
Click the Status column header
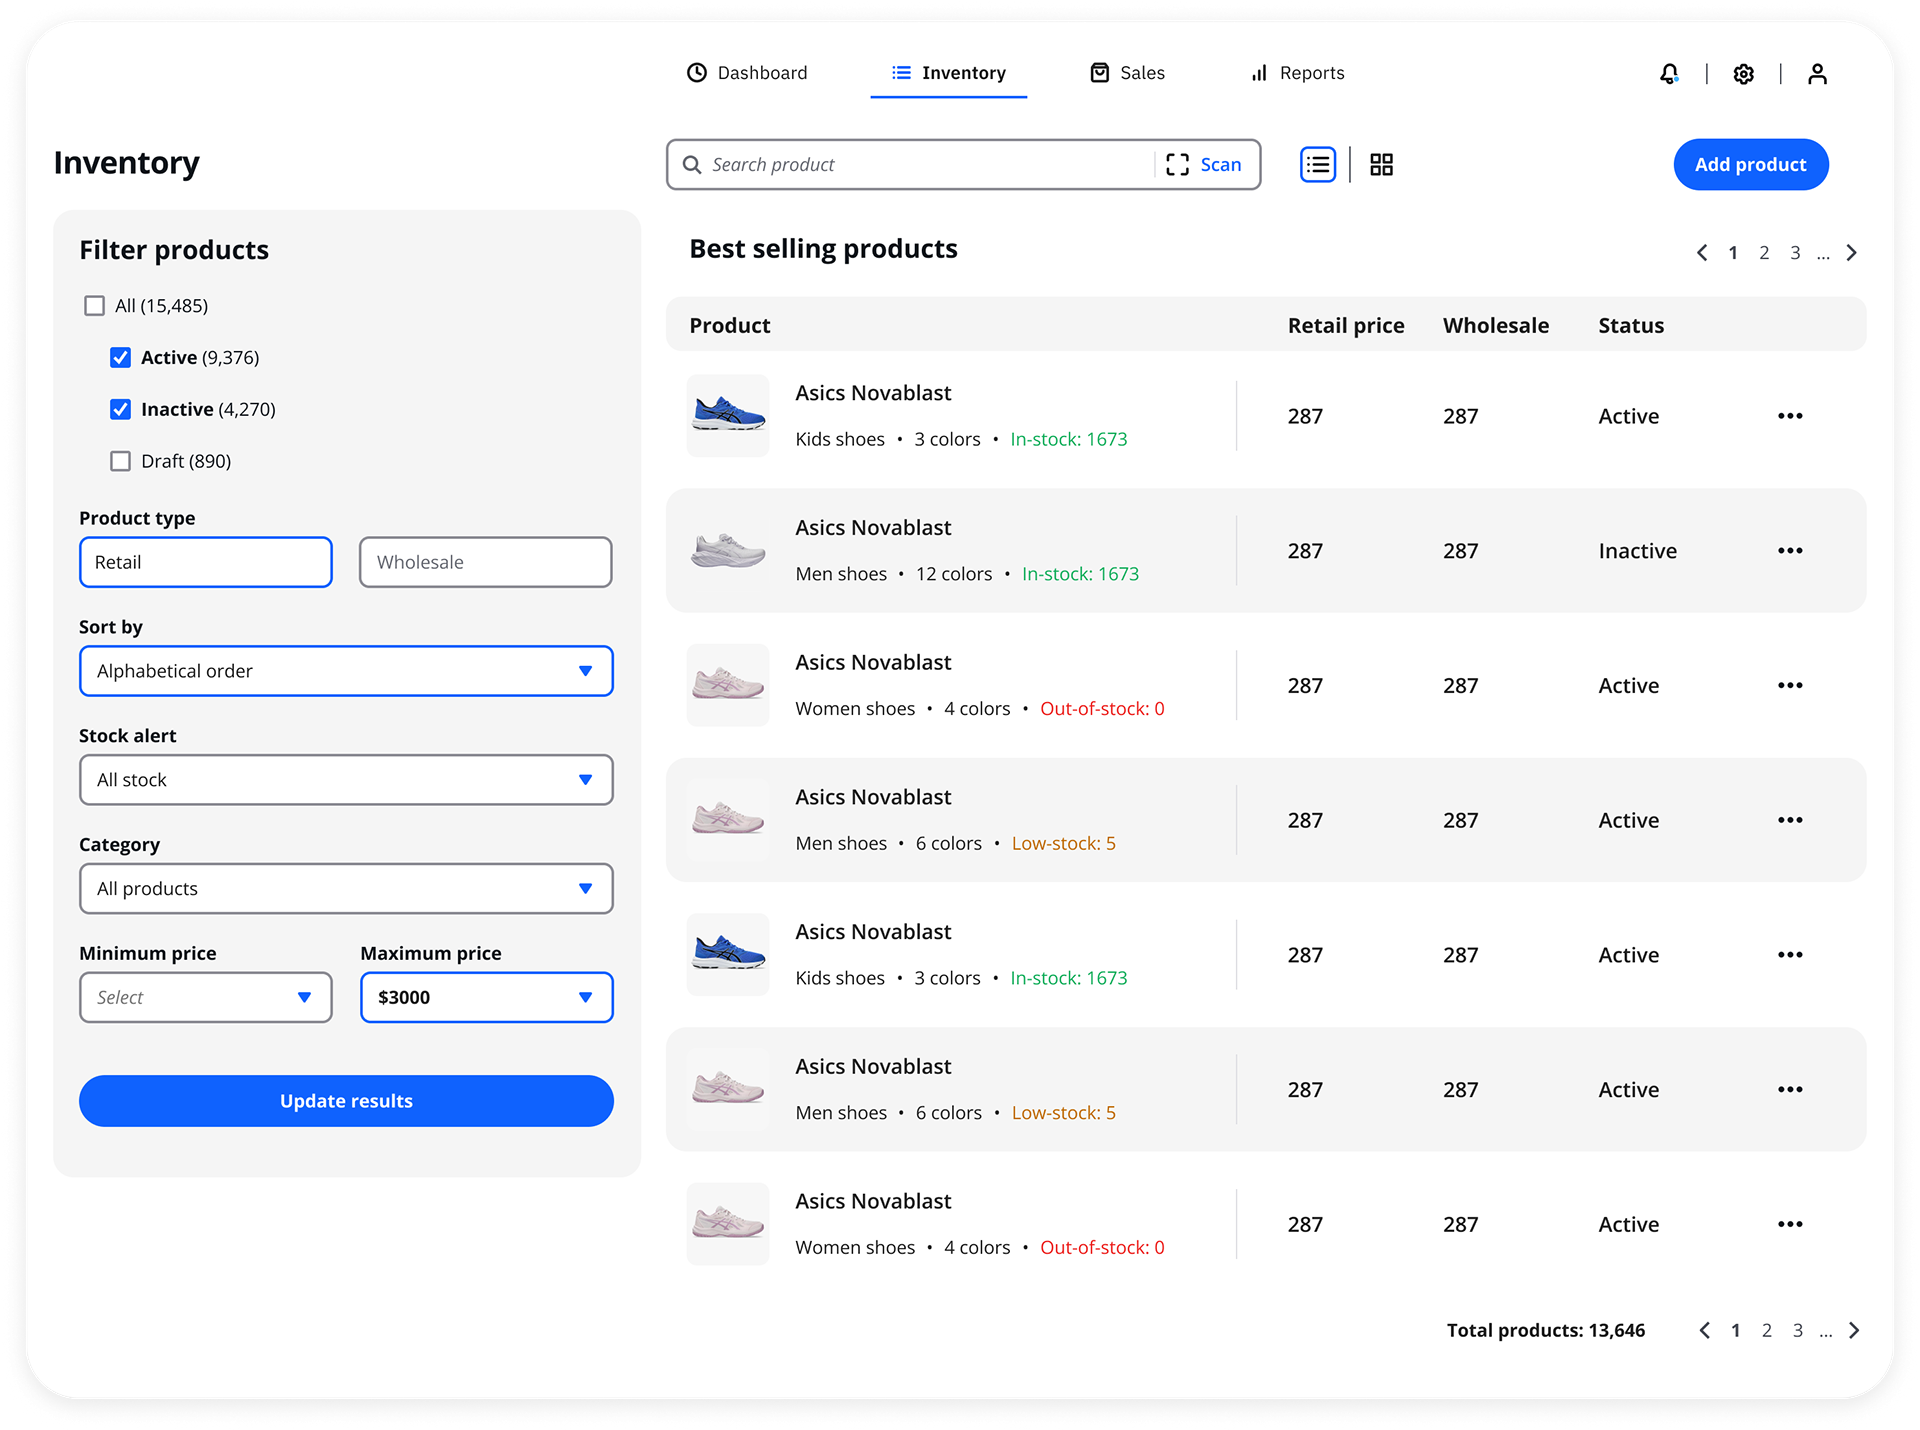tap(1631, 325)
